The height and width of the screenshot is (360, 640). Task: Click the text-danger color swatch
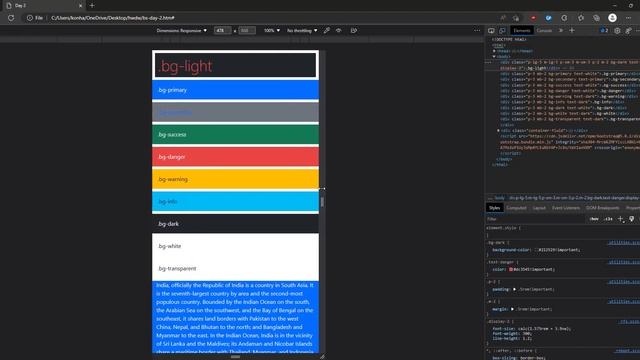pos(511,269)
